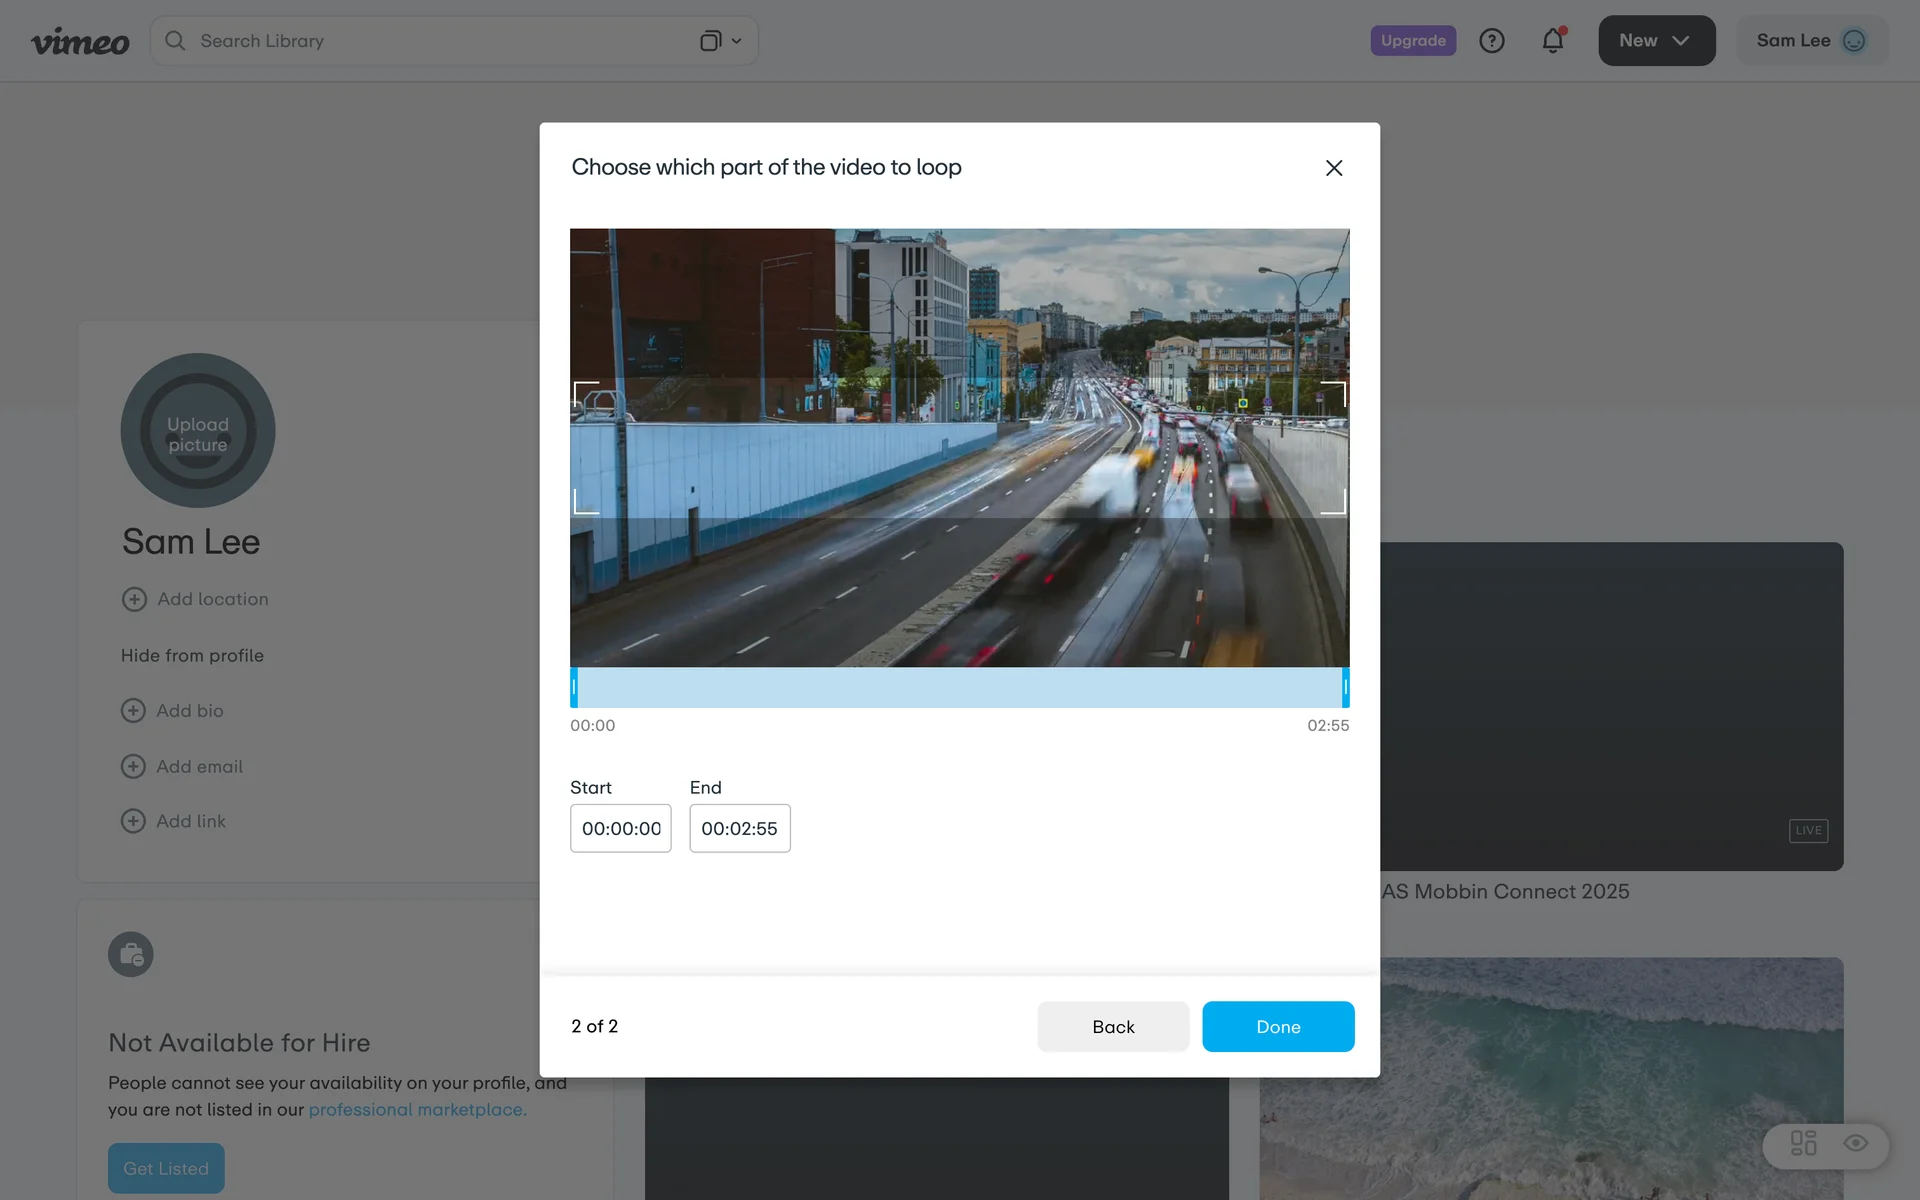
Task: Click the Sam Lee avatar smiley icon
Action: pos(1854,41)
